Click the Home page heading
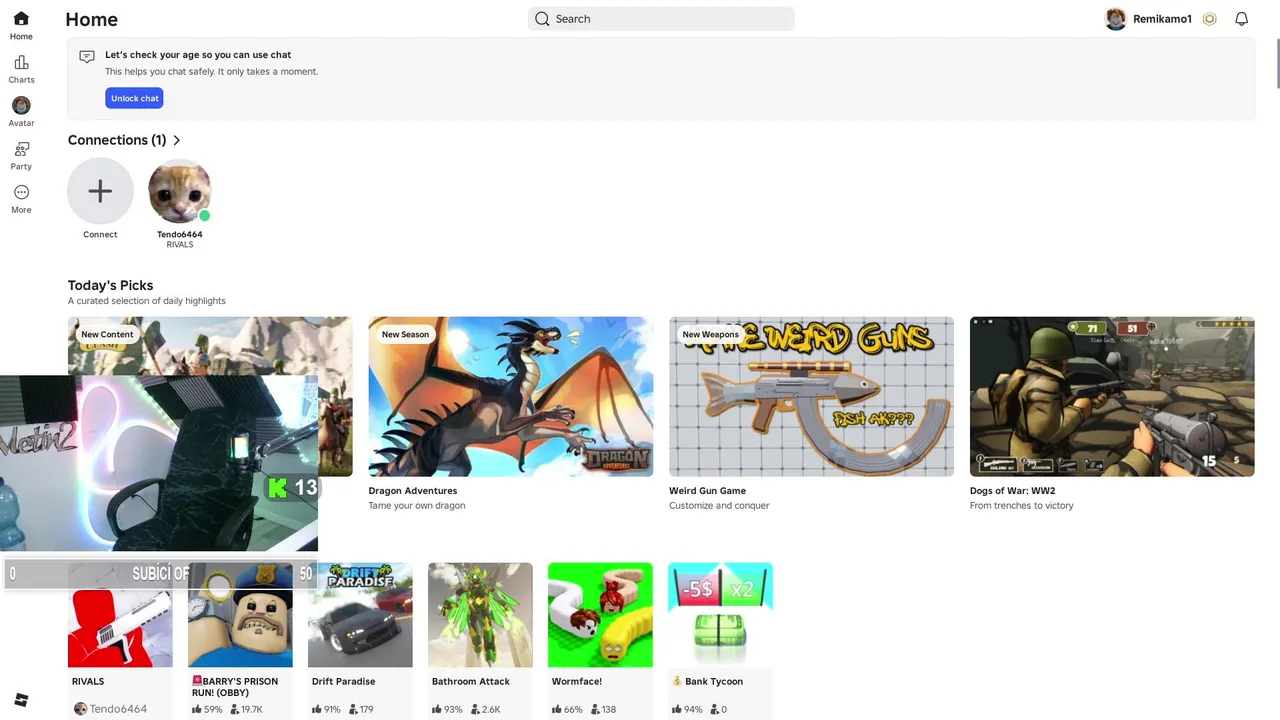This screenshot has width=1280, height=720. point(91,19)
